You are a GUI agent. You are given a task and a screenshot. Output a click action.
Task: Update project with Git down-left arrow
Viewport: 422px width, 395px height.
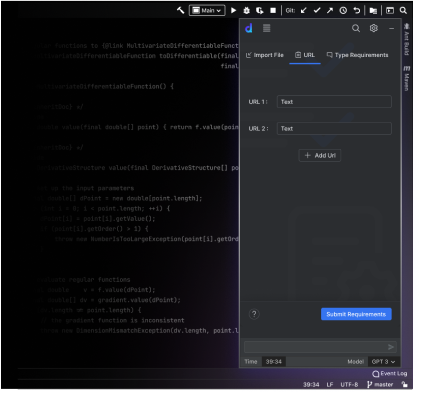(303, 10)
